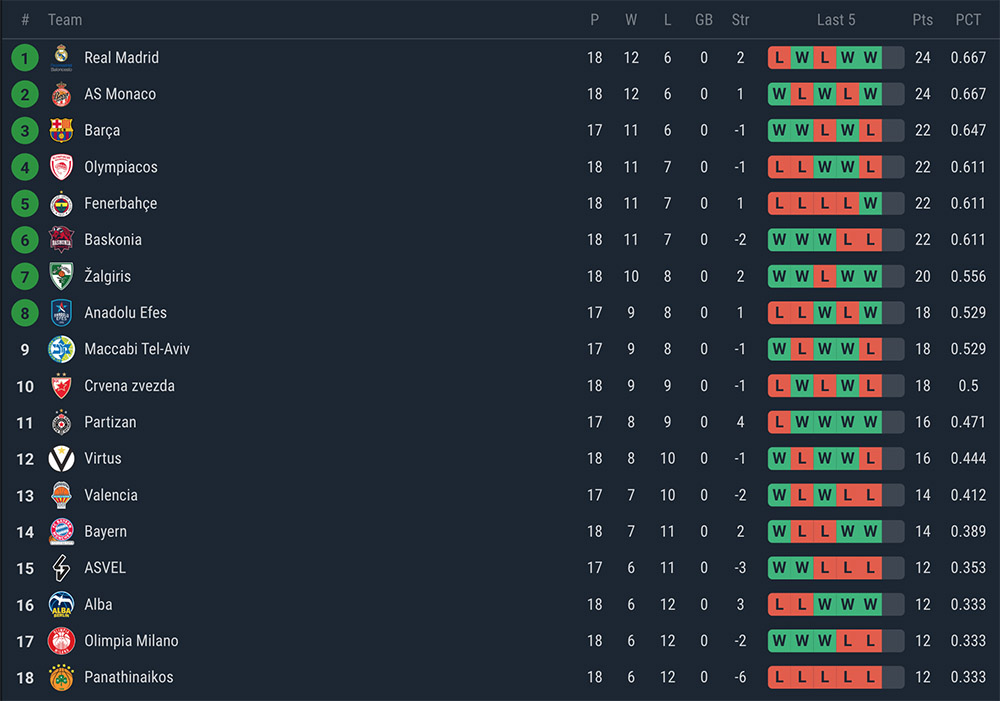Open the Anadolu Efes team link
1000x701 pixels.
[125, 313]
